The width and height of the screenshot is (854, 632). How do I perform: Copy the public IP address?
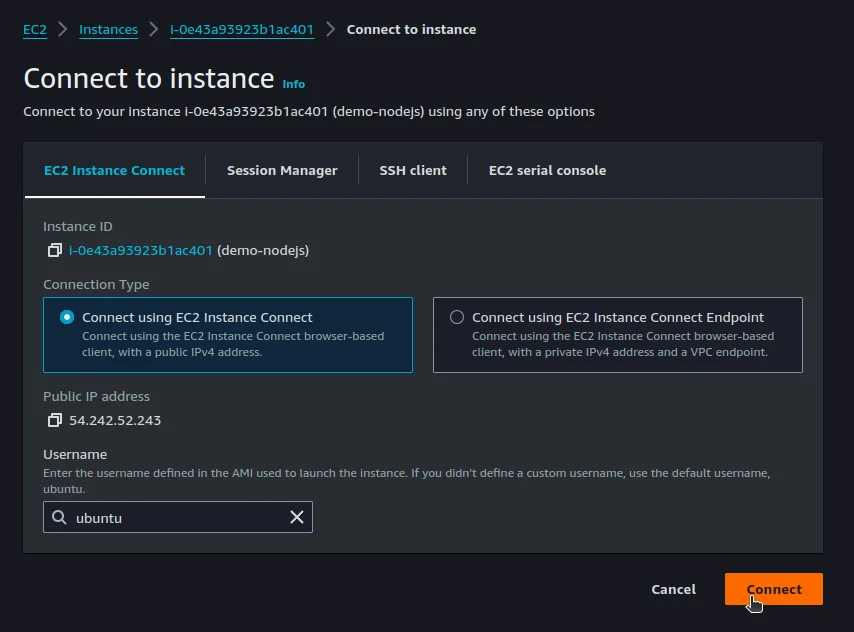55,420
